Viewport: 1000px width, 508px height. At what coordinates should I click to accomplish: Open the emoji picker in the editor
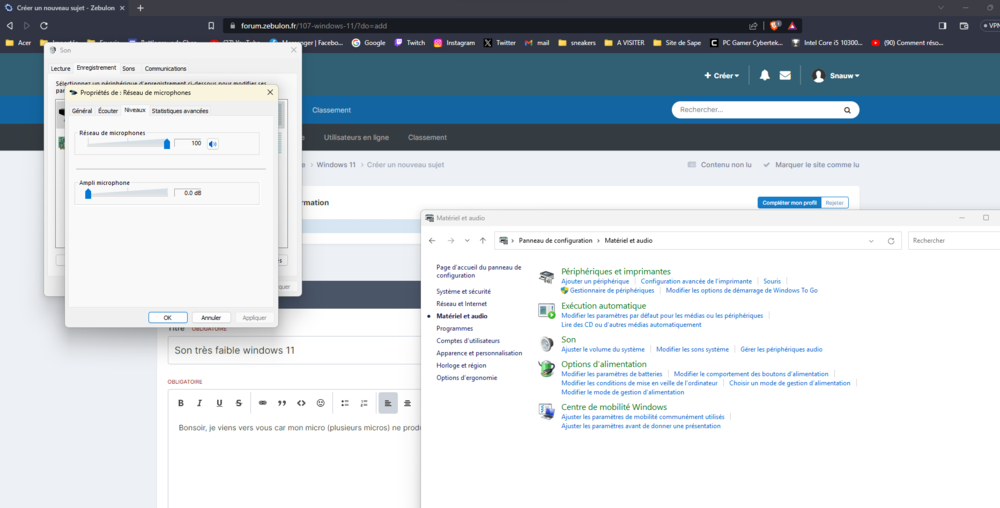(321, 403)
